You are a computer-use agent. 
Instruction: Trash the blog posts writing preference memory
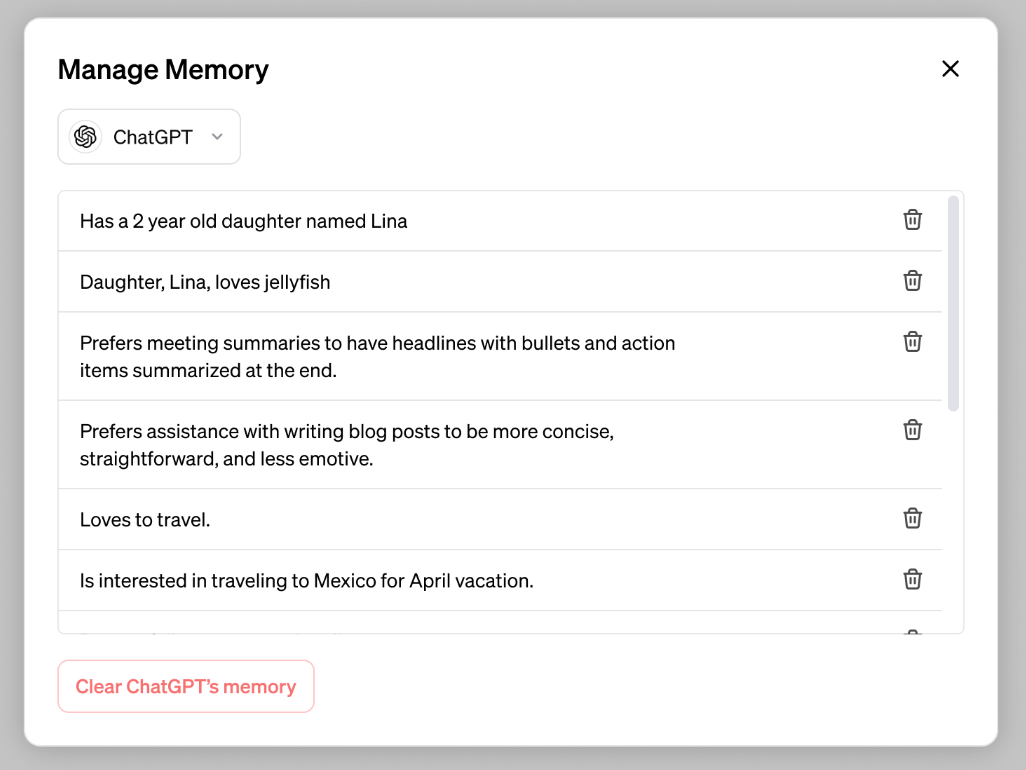pyautogui.click(x=912, y=430)
